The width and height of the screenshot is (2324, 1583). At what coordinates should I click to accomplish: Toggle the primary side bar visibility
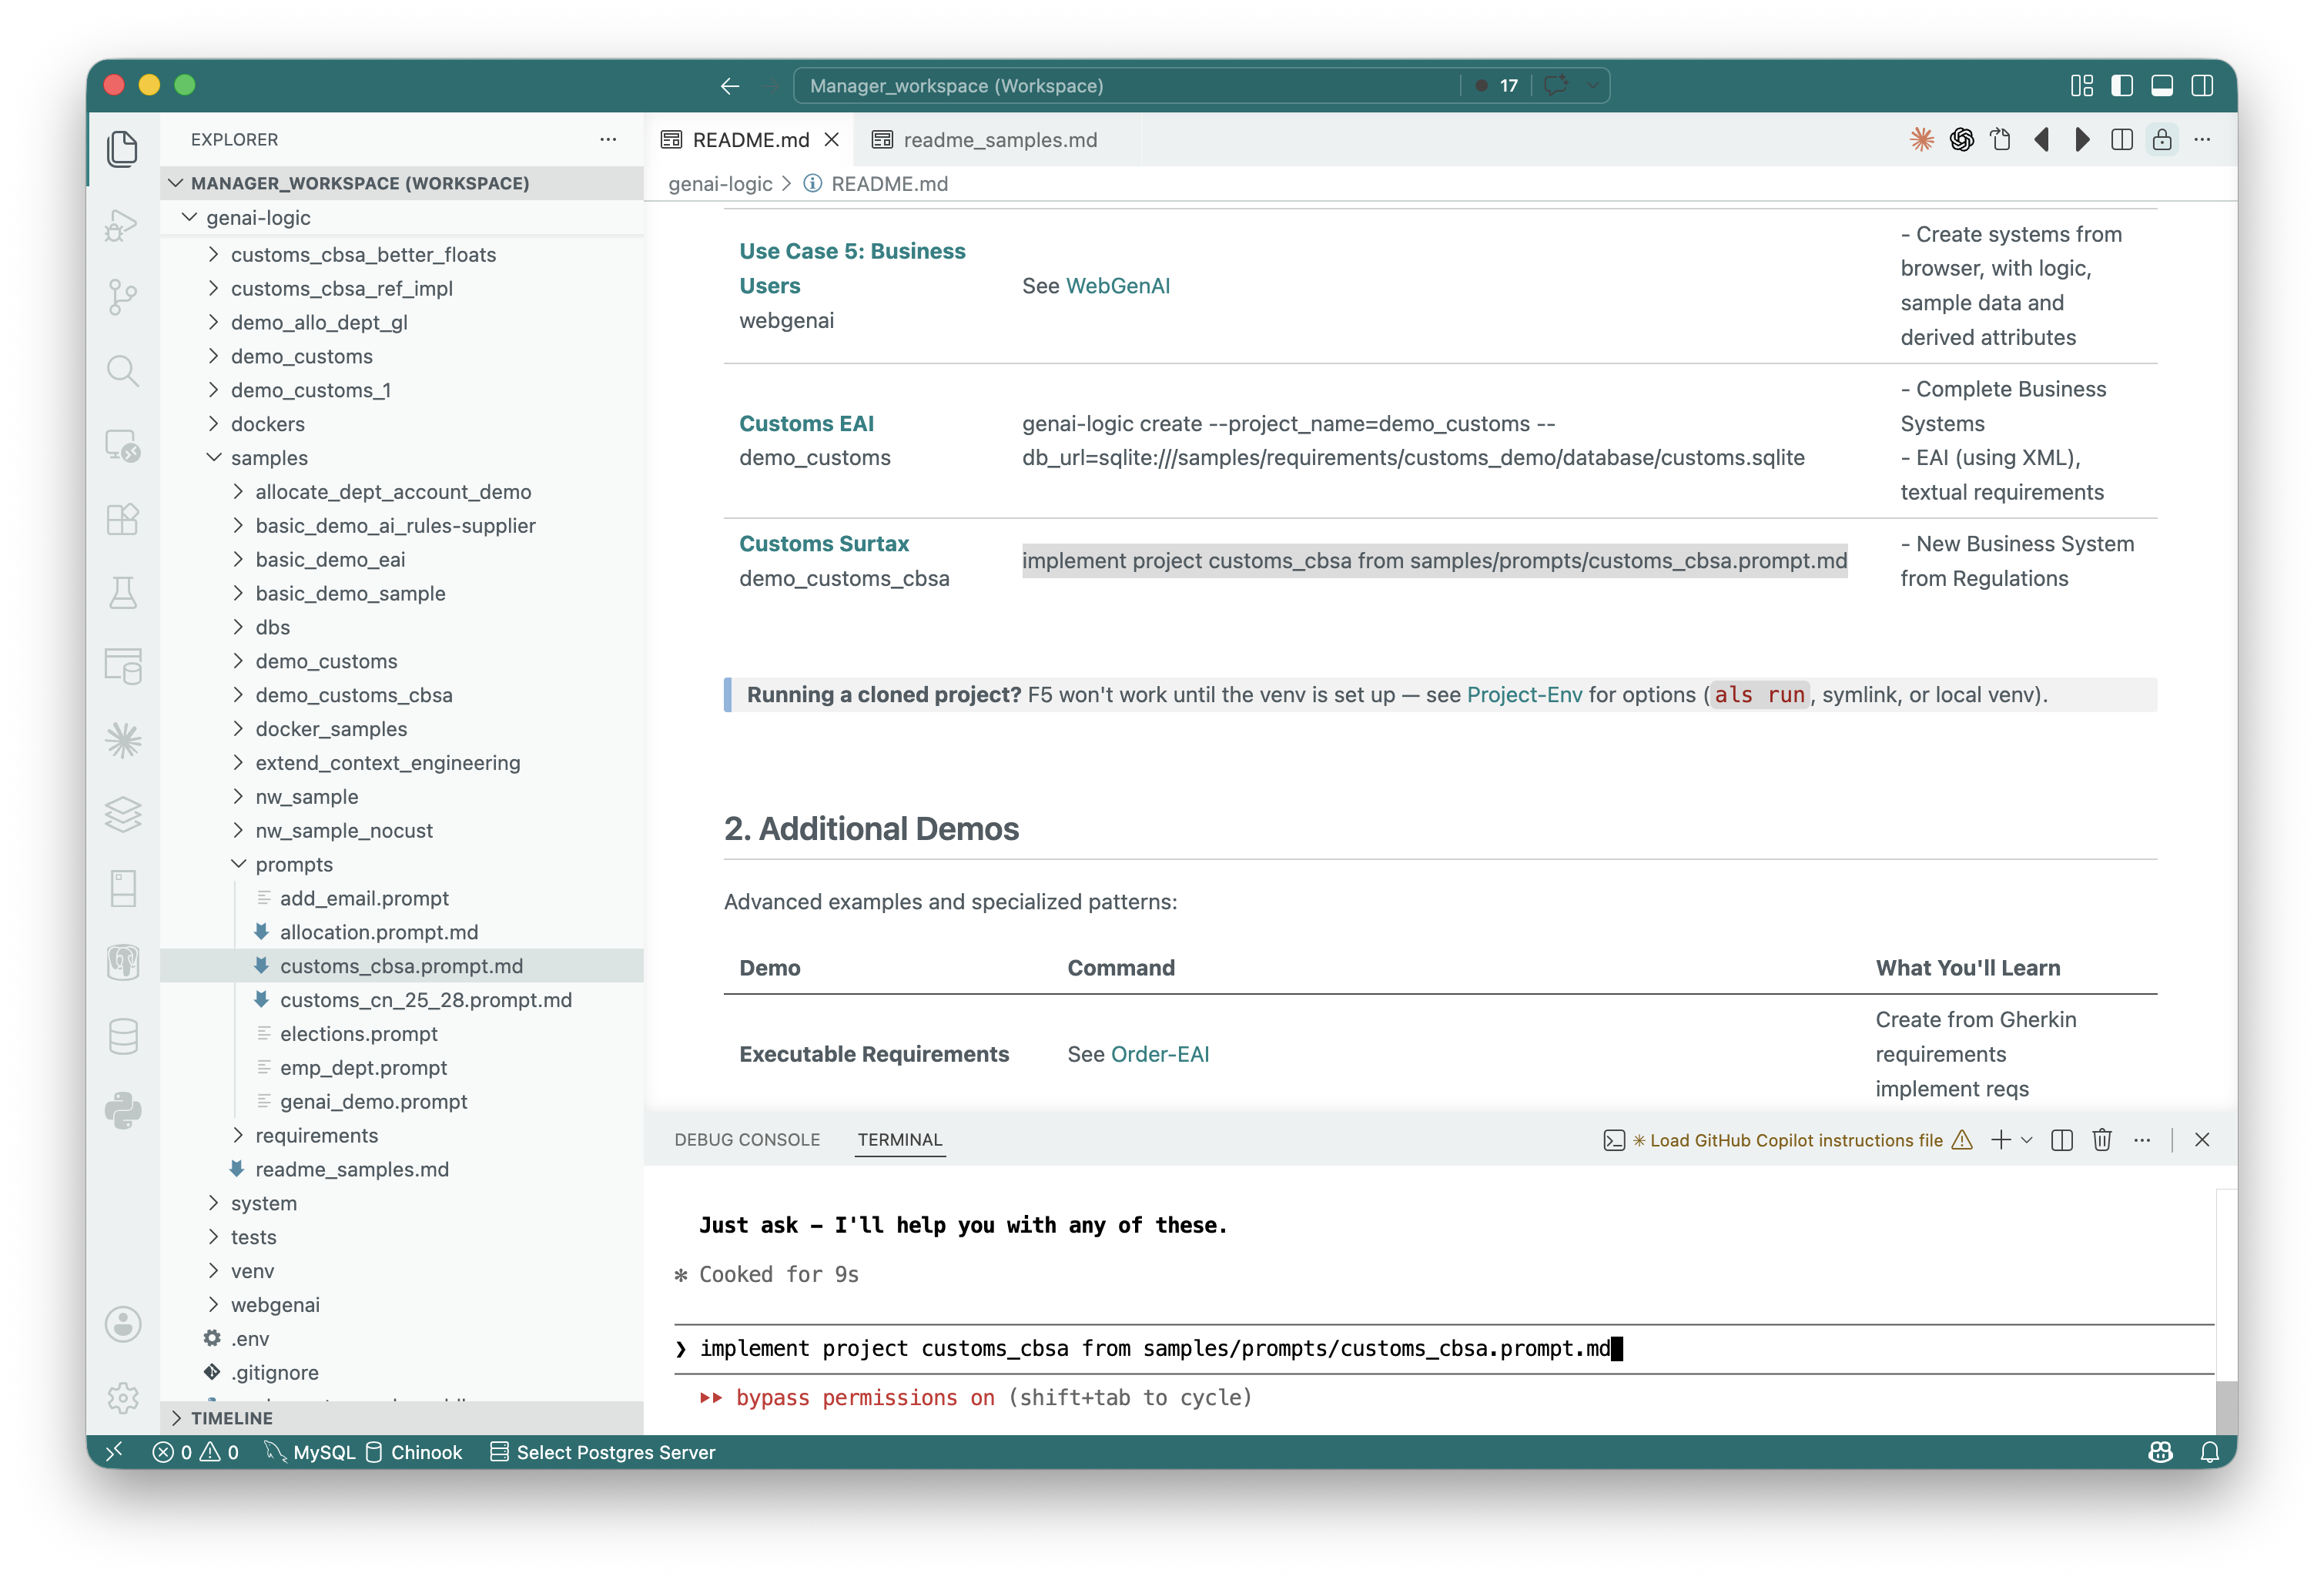click(2121, 86)
